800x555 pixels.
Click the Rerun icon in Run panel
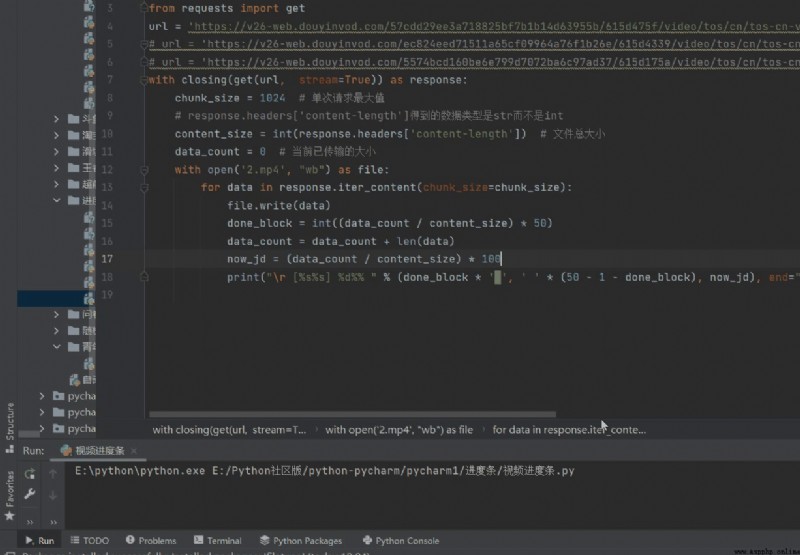[x=30, y=474]
